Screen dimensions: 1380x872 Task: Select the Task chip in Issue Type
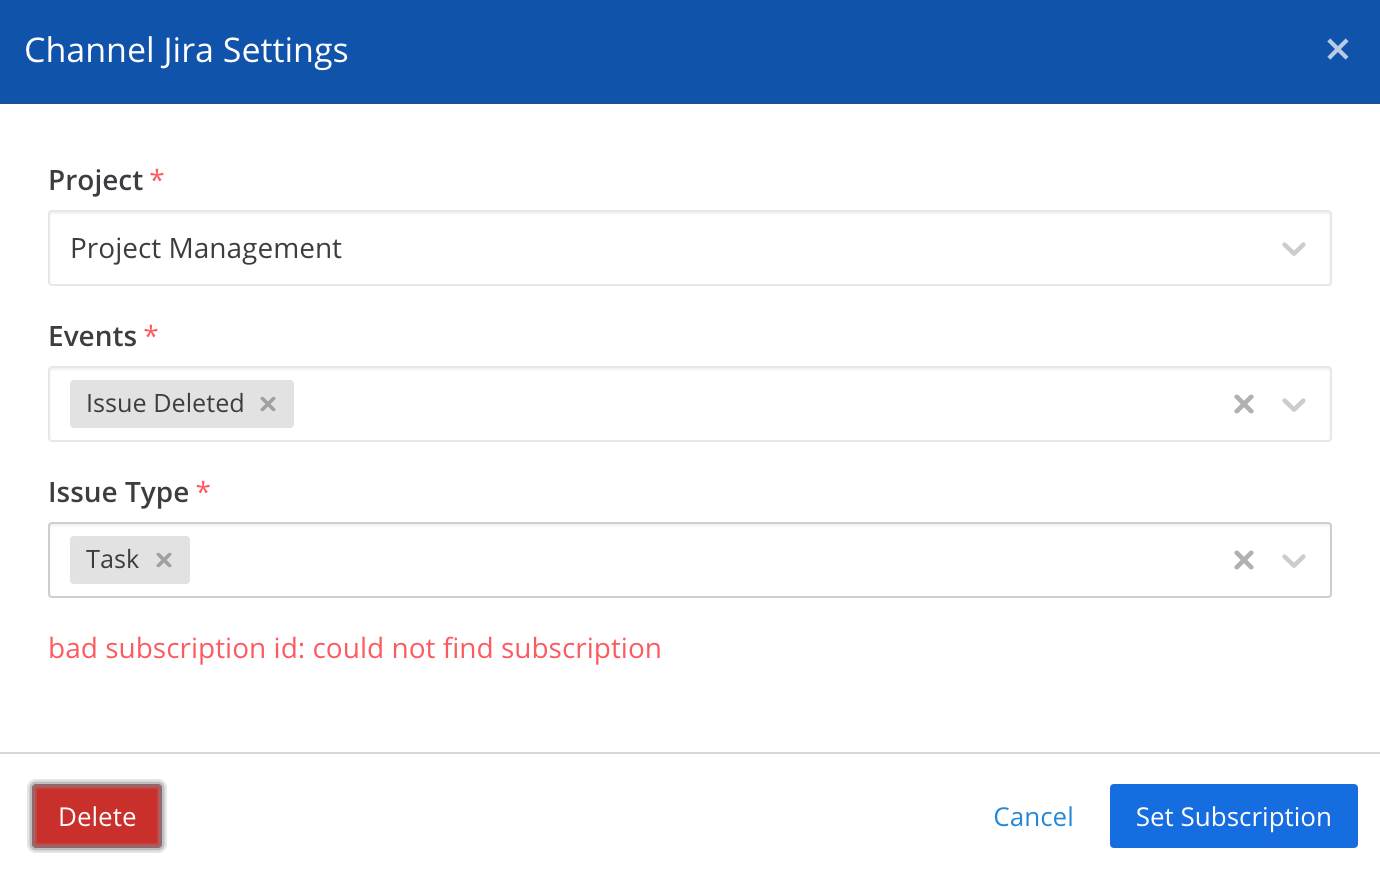[113, 559]
